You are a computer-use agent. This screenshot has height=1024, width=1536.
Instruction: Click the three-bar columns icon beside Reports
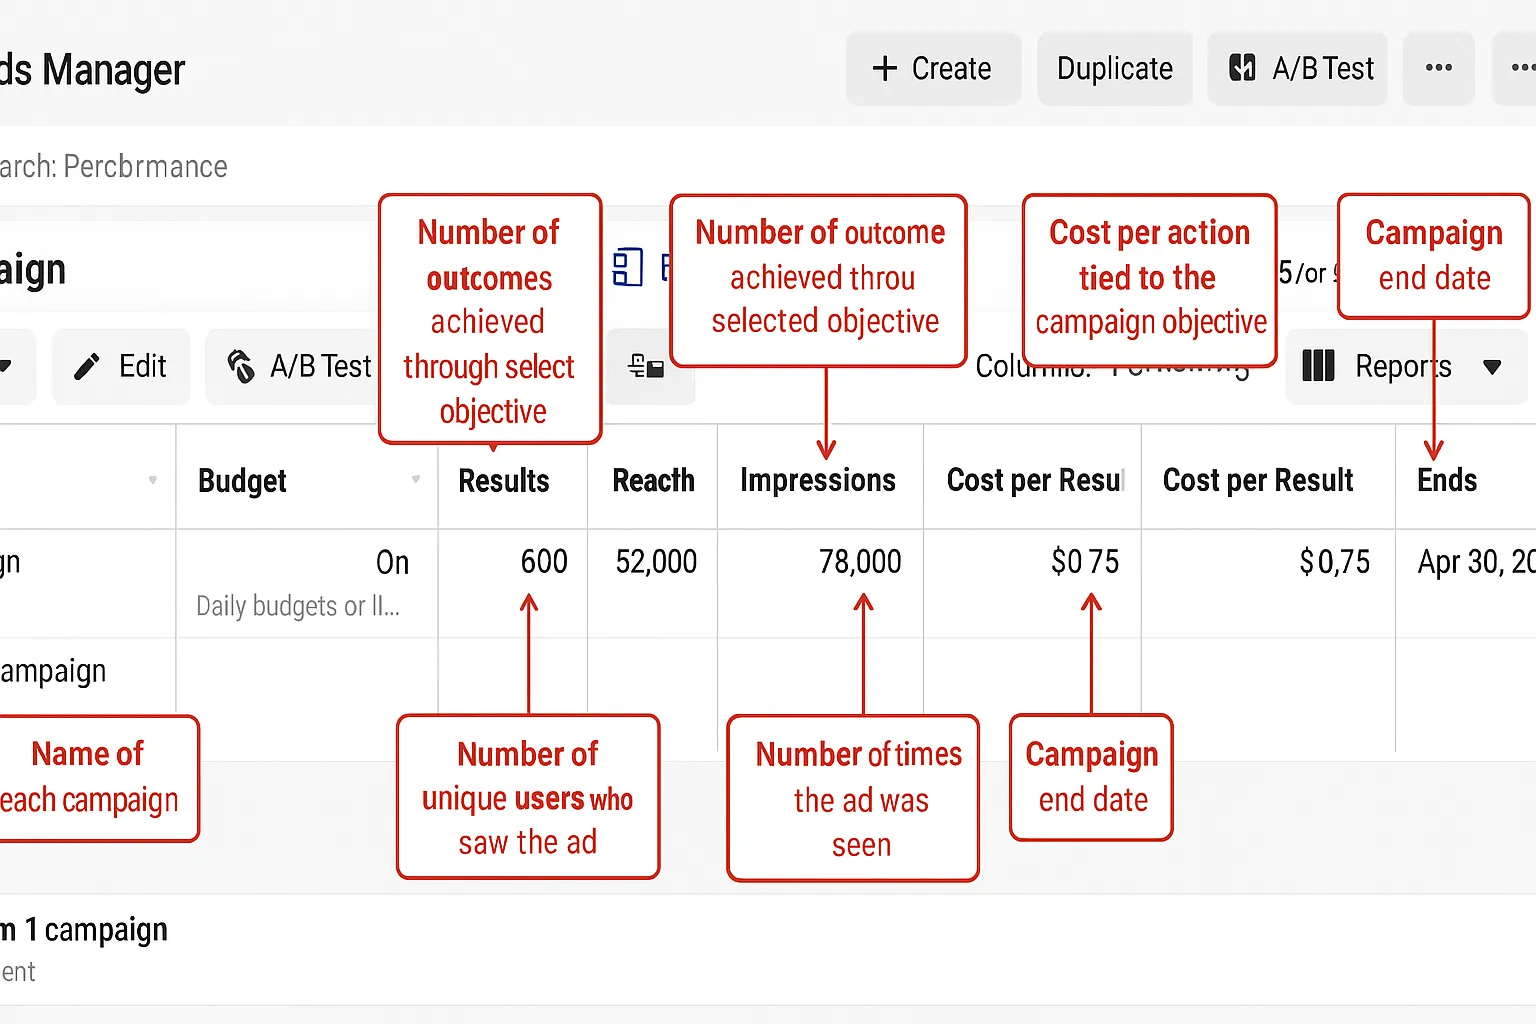click(x=1318, y=366)
